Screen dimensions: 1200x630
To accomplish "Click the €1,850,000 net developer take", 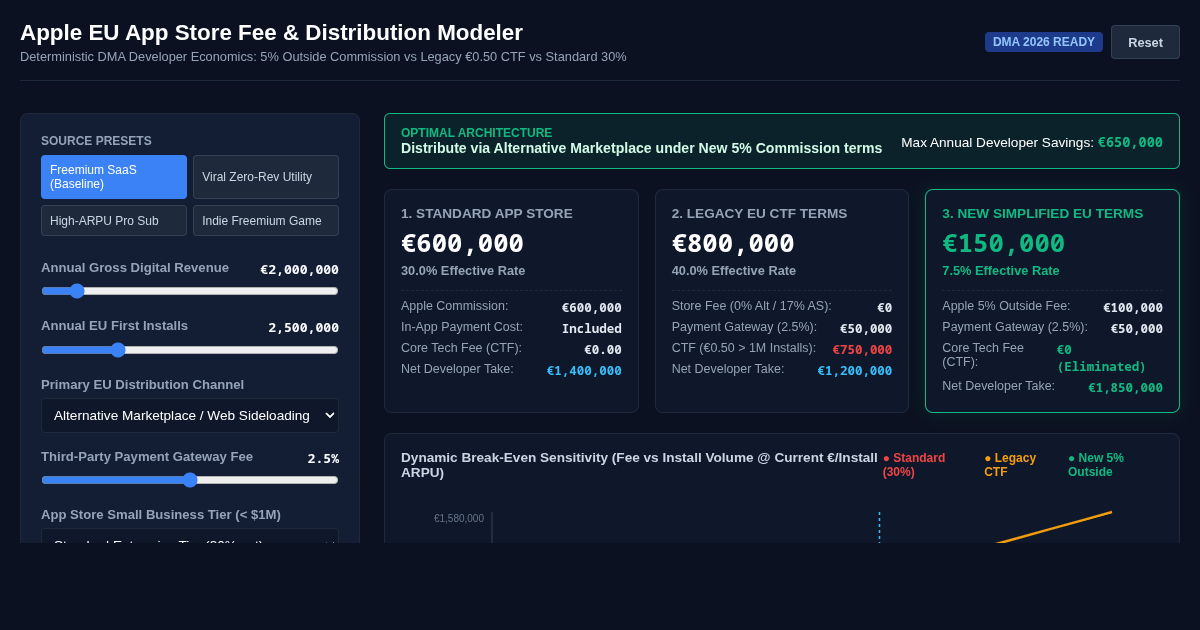I will tap(1125, 387).
